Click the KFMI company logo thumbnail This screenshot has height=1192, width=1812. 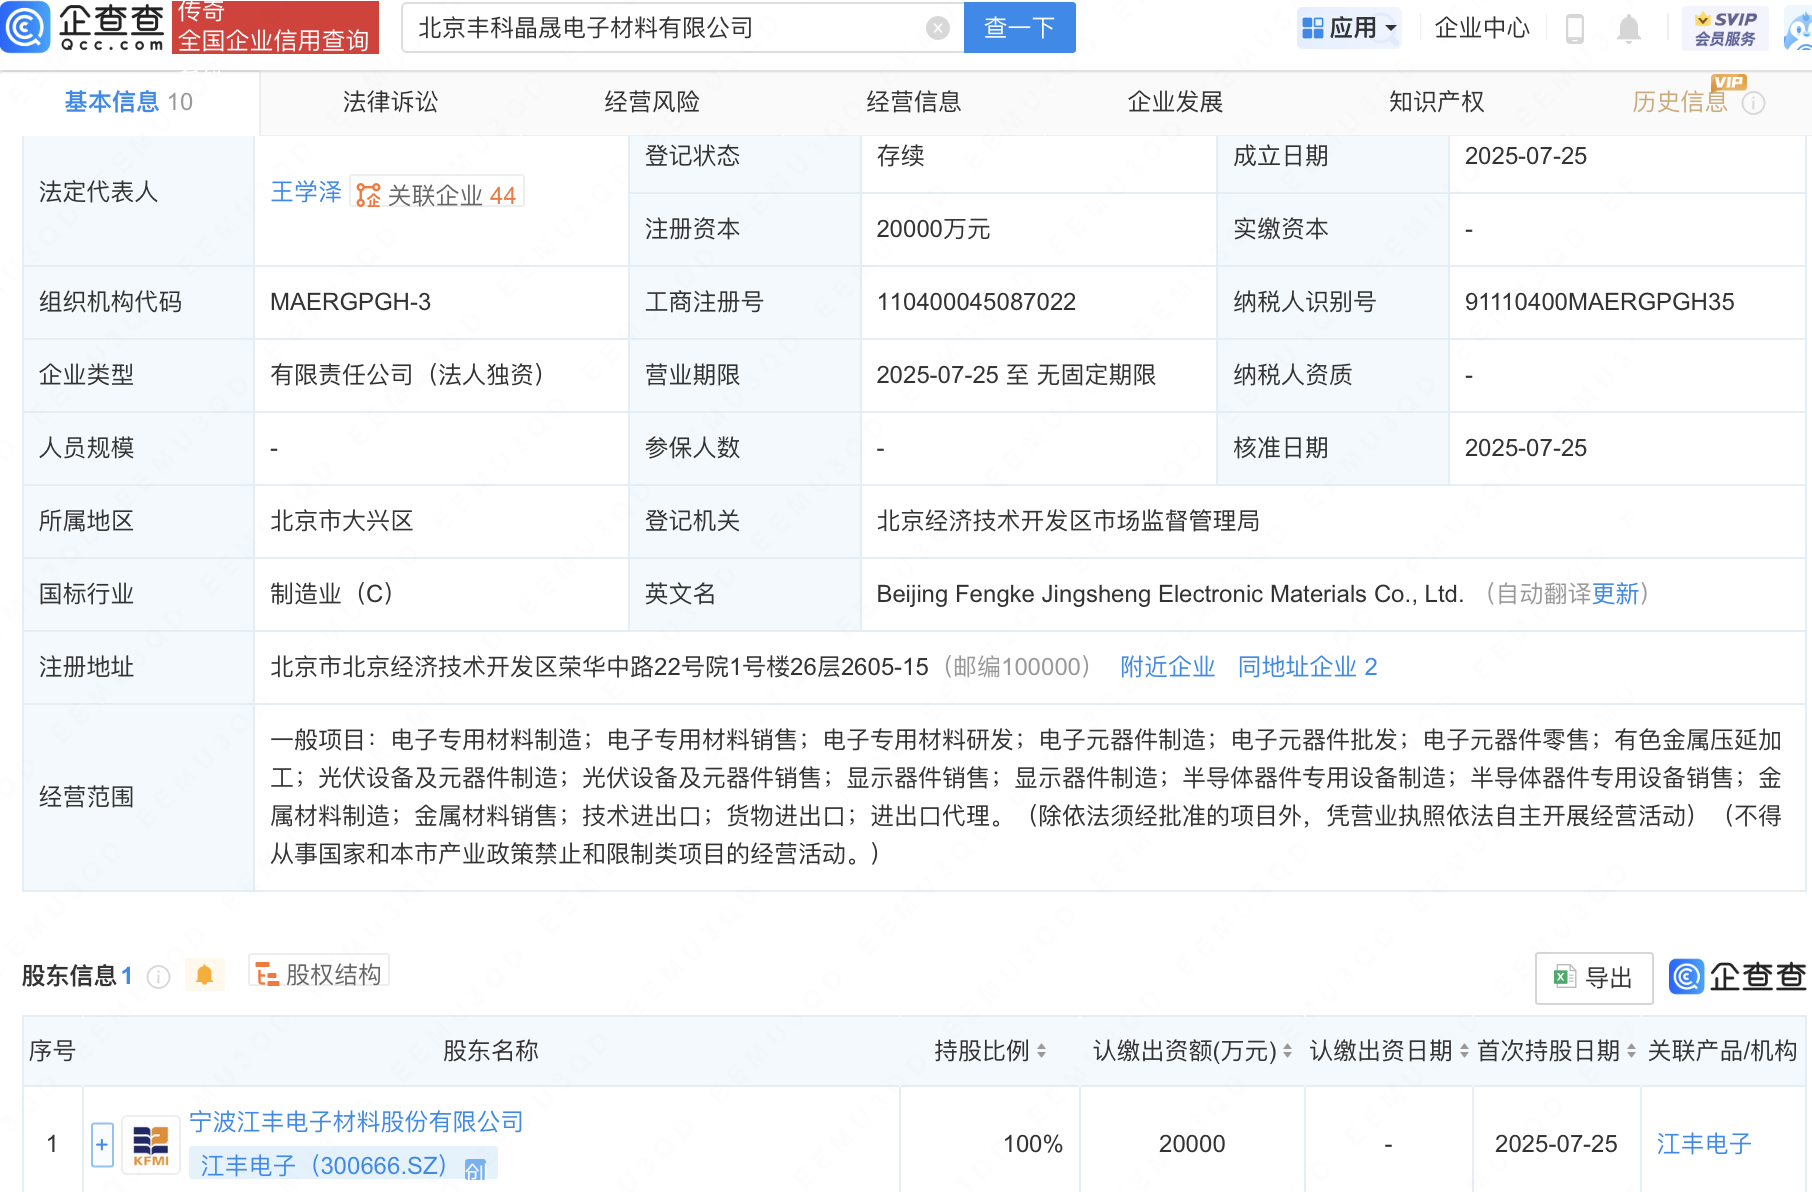point(151,1144)
